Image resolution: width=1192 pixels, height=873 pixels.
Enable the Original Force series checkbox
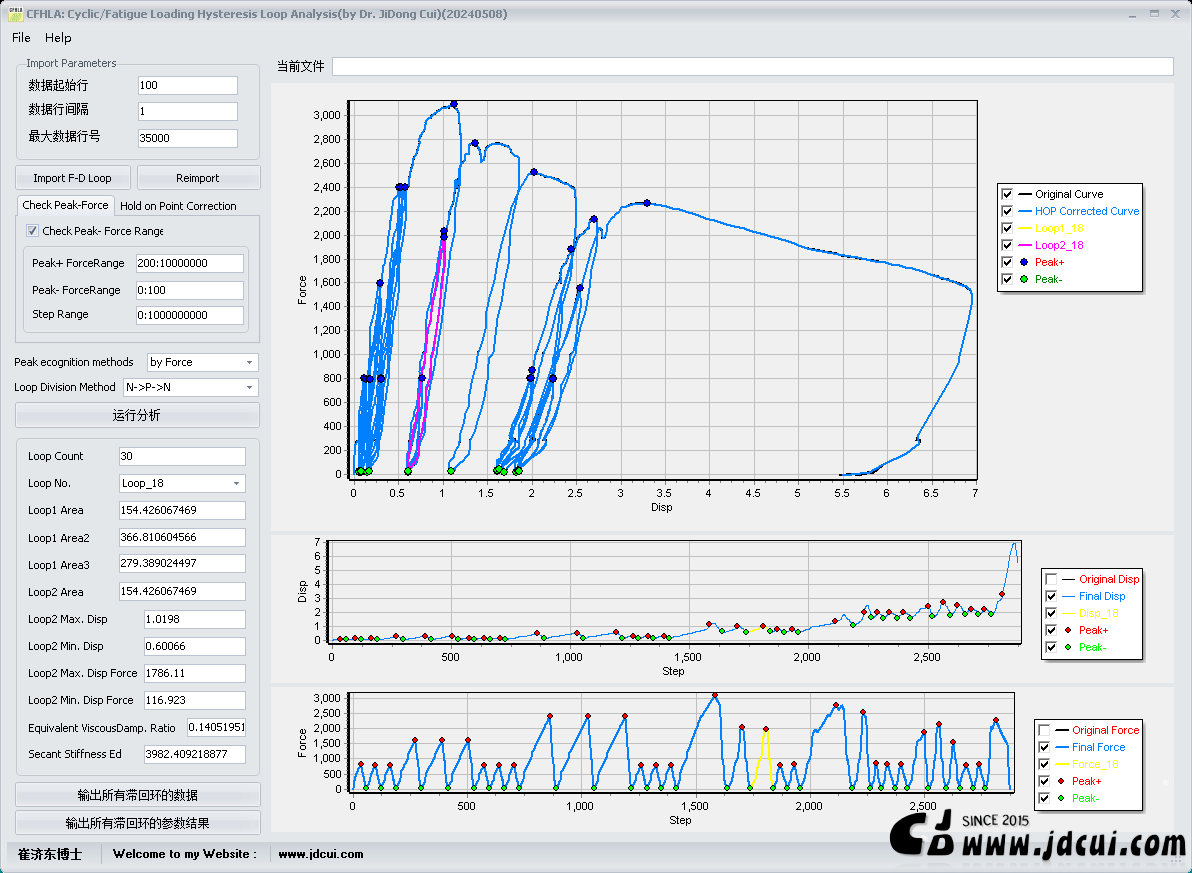1045,730
